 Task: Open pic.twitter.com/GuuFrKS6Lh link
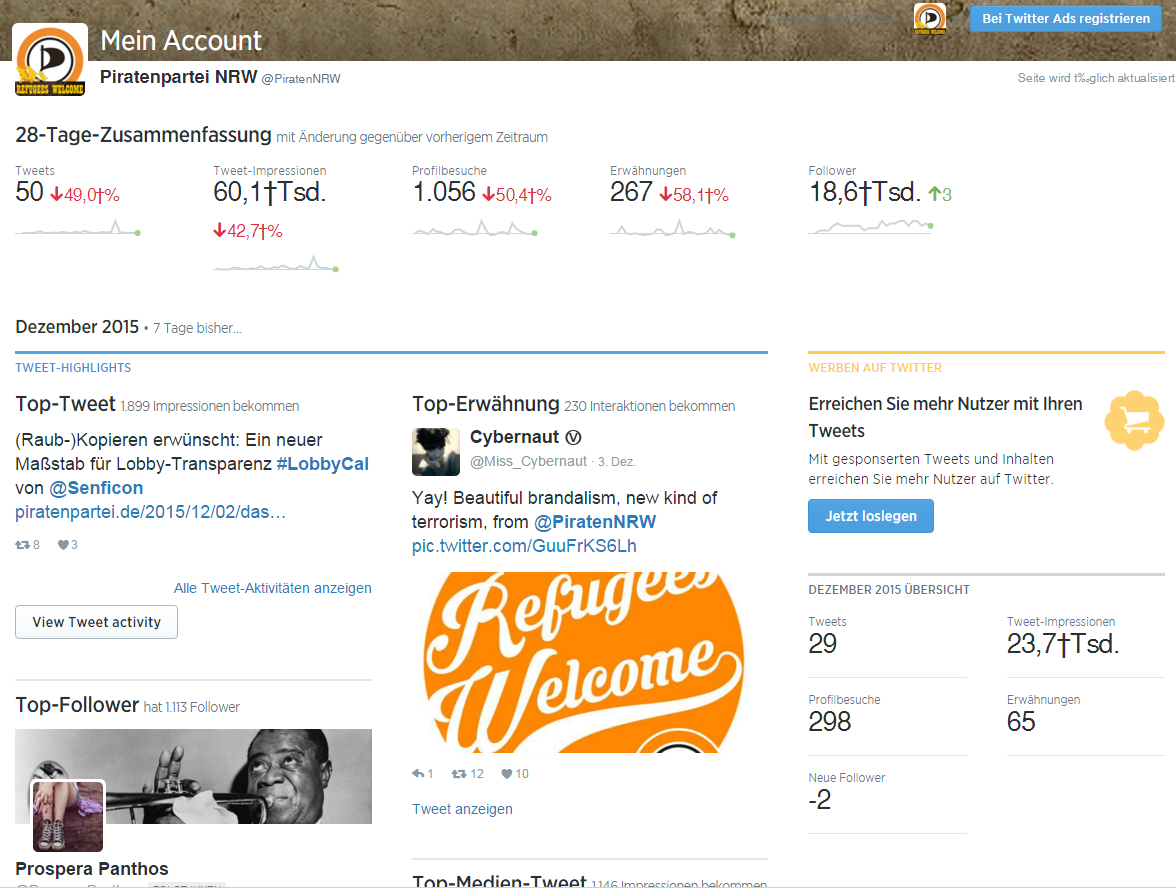point(524,545)
